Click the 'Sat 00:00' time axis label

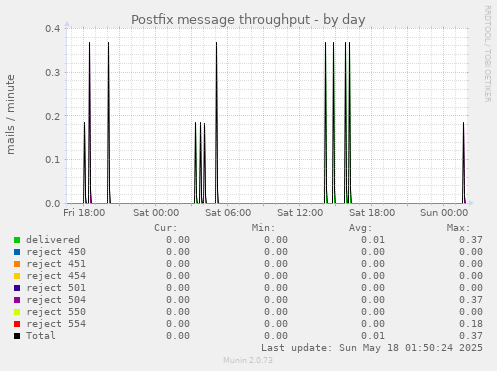[x=156, y=213]
